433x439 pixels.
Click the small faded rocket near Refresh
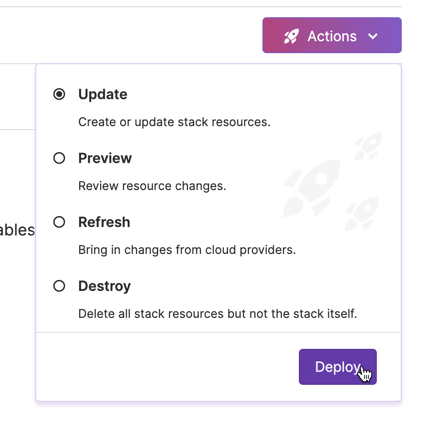coord(362,214)
